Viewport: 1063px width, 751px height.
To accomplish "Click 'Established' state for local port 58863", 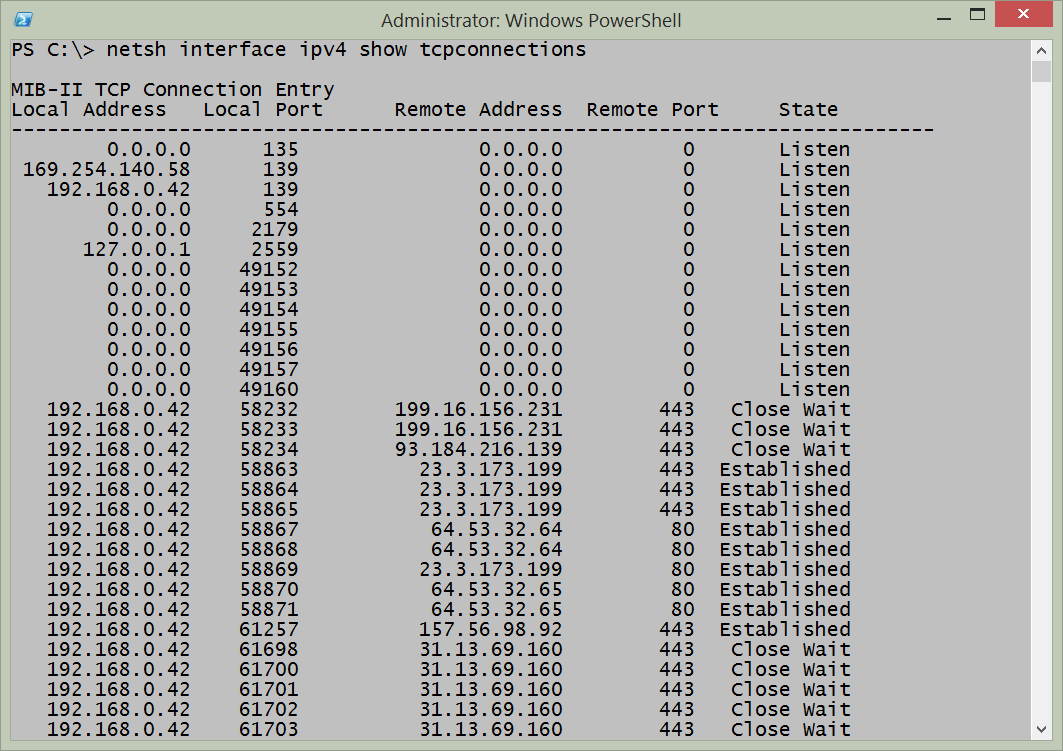I will tap(784, 470).
